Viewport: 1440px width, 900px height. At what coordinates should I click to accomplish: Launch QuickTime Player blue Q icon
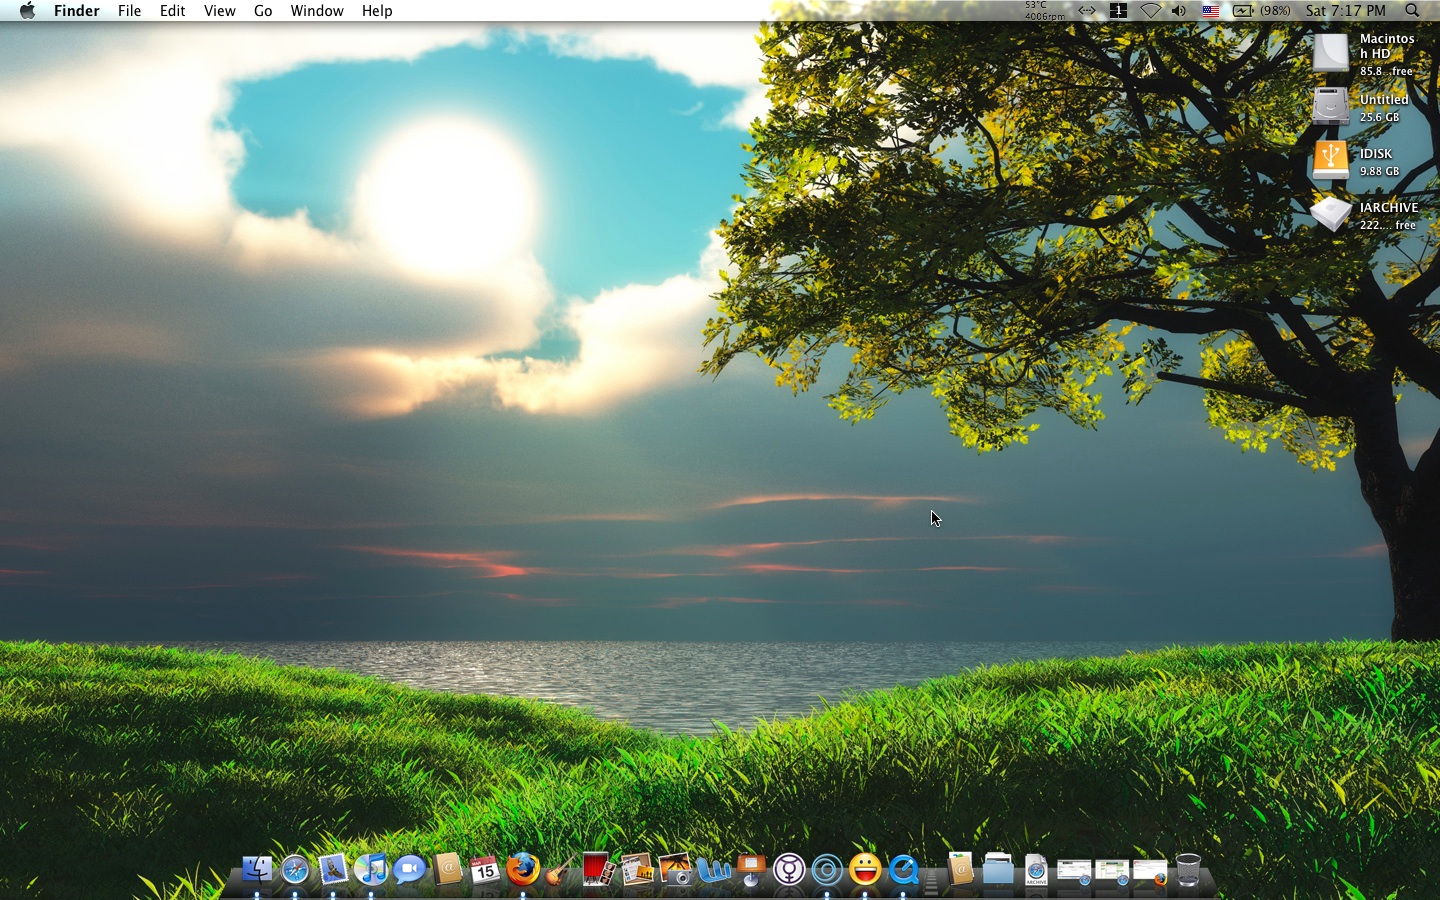(903, 869)
